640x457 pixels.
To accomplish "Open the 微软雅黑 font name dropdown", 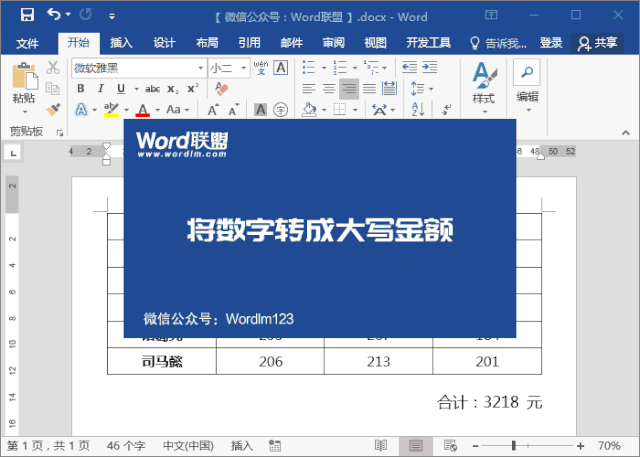I will [200, 68].
